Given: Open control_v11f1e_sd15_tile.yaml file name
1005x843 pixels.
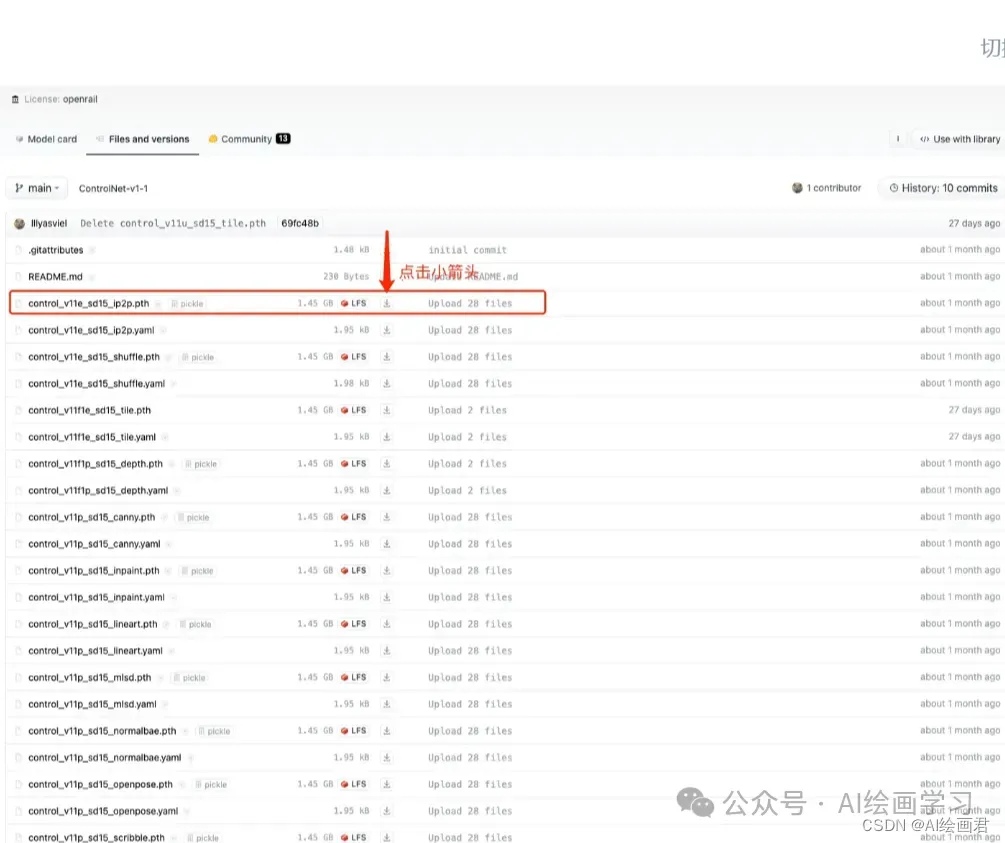Looking at the screenshot, I should (92, 437).
